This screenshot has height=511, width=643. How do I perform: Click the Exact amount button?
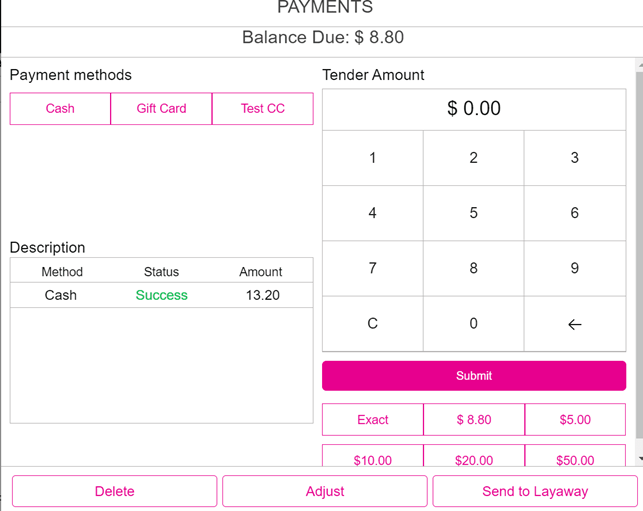tap(372, 420)
